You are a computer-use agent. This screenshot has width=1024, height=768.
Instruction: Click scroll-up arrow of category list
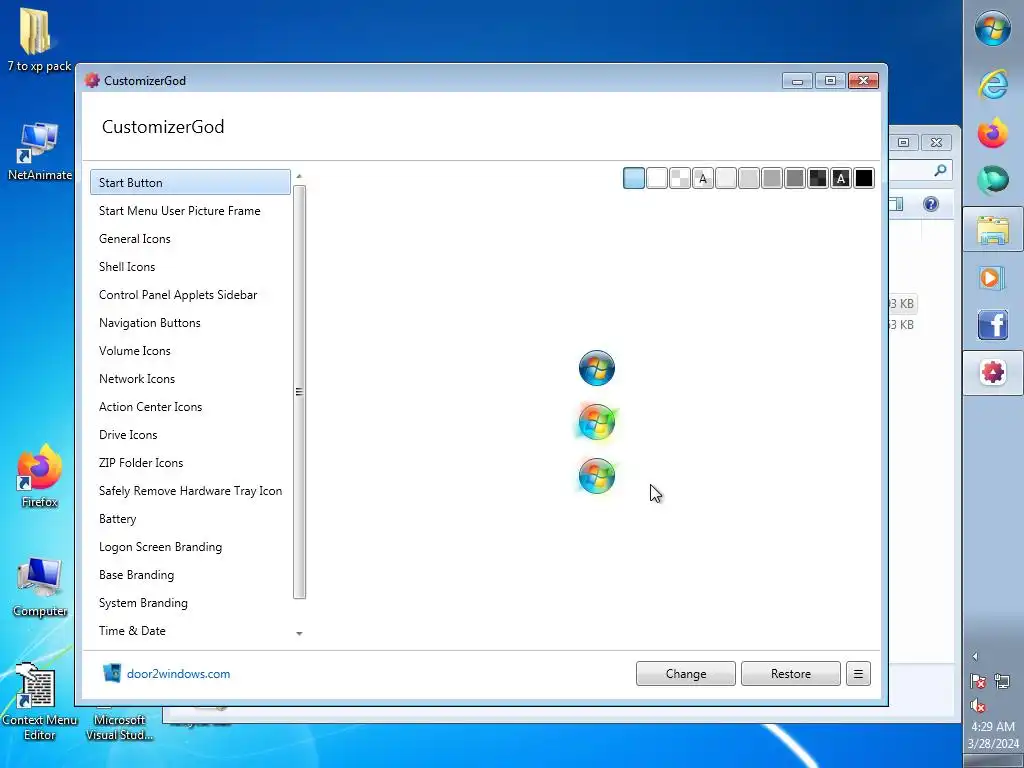(299, 176)
